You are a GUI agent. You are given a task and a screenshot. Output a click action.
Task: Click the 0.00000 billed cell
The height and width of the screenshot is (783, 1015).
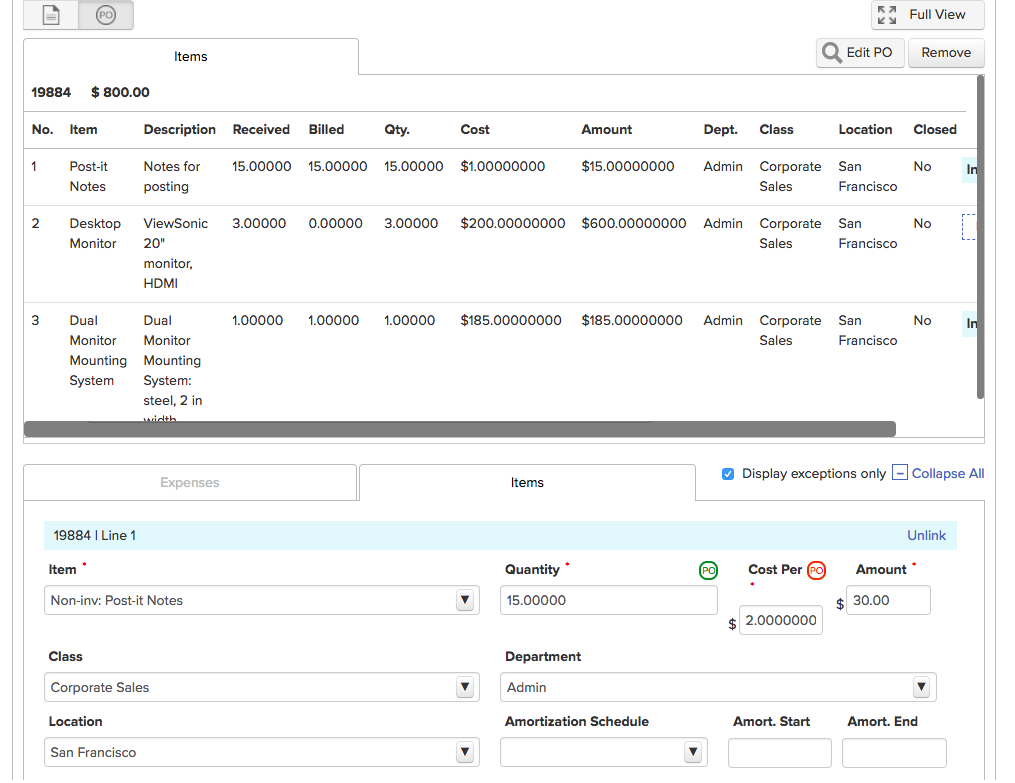pyautogui.click(x=335, y=224)
